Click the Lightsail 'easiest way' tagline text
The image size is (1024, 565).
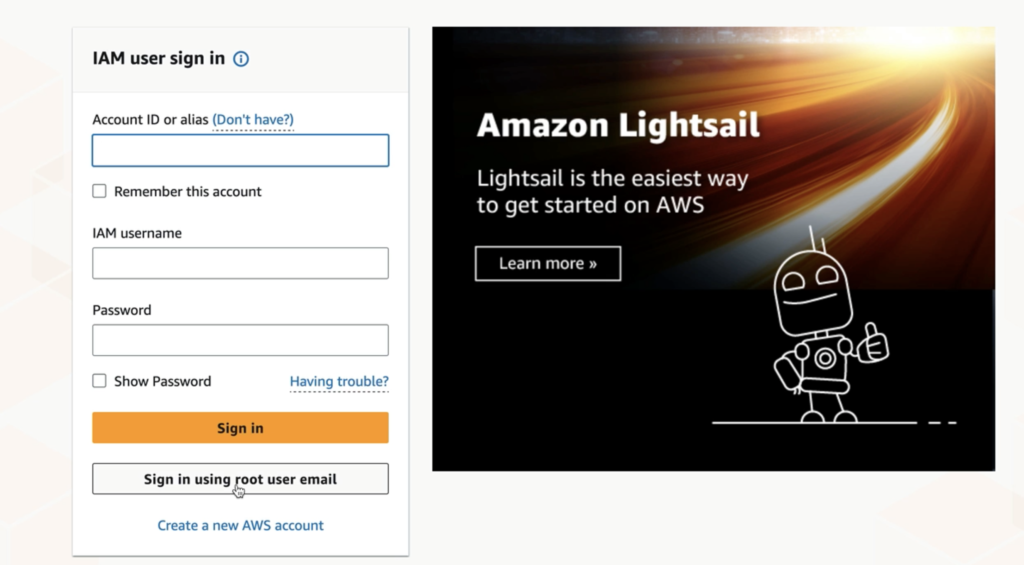click(x=613, y=191)
